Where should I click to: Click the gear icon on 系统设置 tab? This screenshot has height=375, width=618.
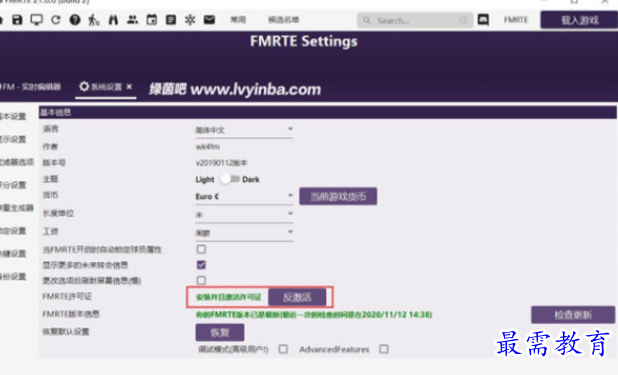[x=84, y=86]
